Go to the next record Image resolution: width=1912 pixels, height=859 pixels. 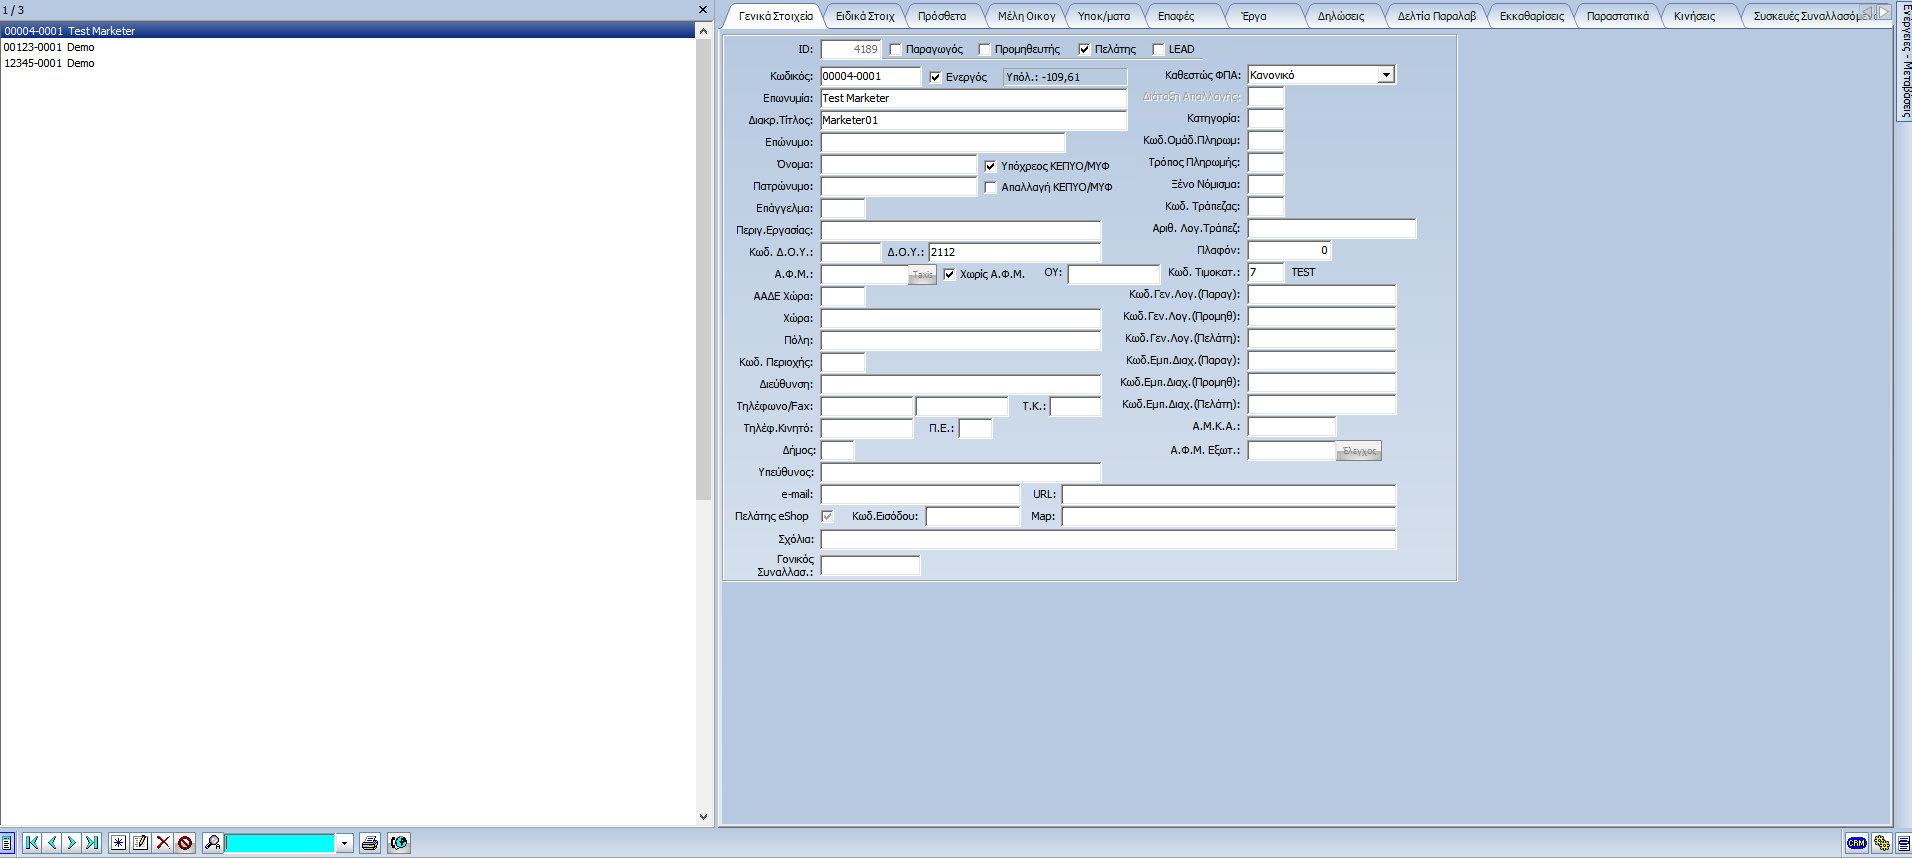click(71, 843)
